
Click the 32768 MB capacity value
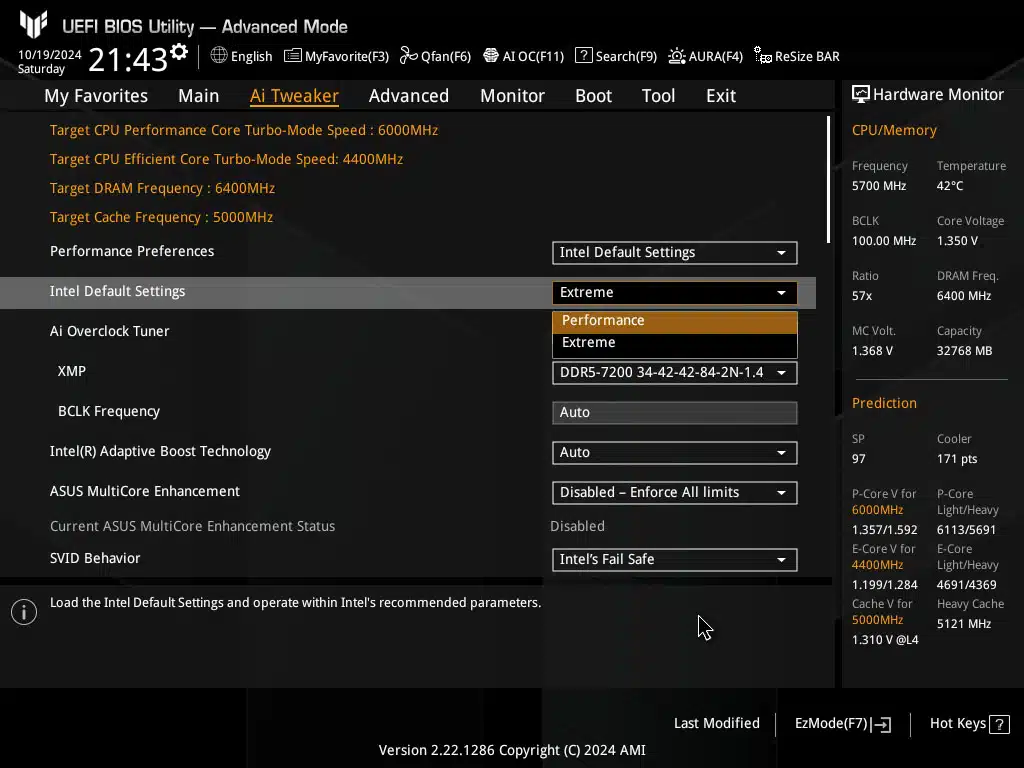tap(965, 351)
